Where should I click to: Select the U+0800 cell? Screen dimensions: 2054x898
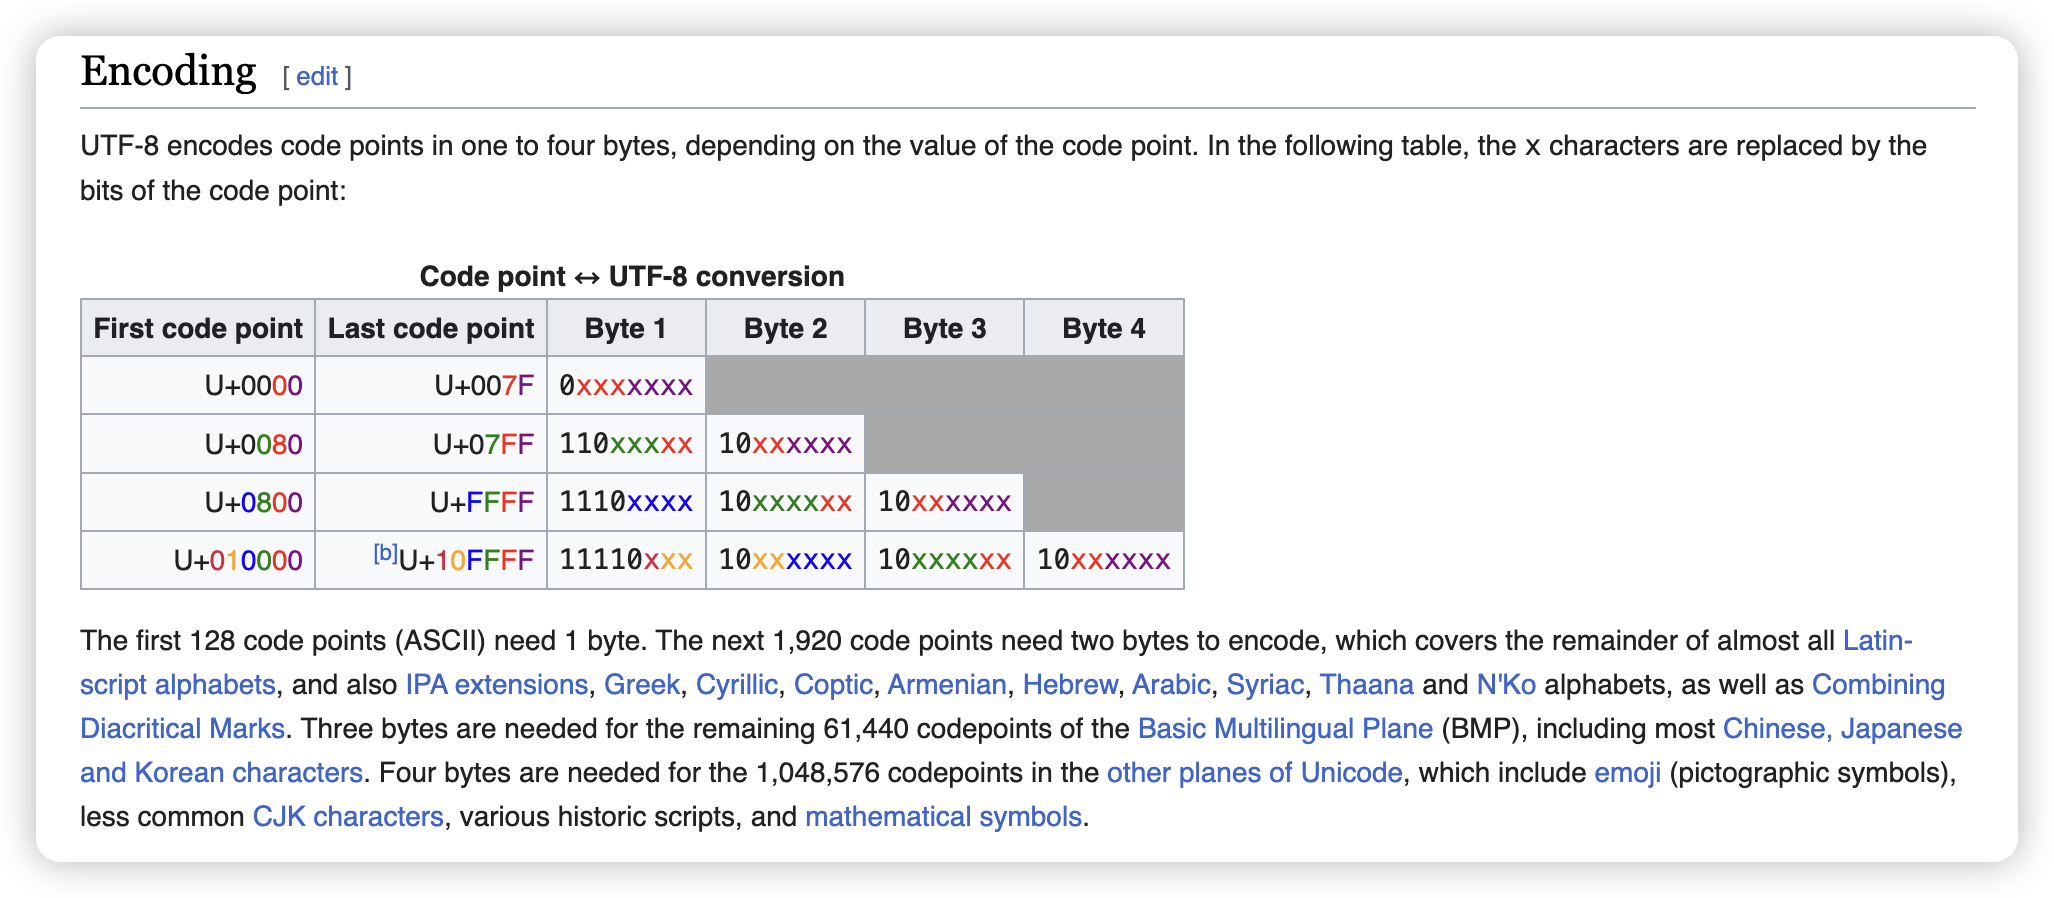pyautogui.click(x=198, y=502)
